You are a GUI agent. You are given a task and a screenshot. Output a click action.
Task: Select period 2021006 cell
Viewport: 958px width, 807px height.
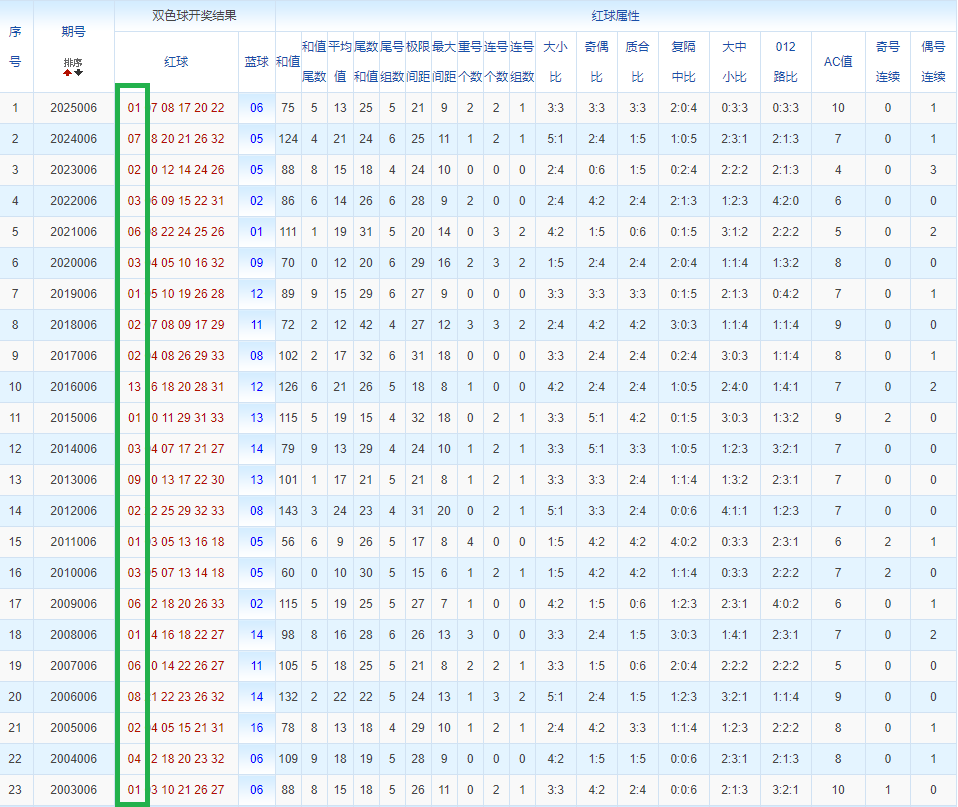[73, 232]
